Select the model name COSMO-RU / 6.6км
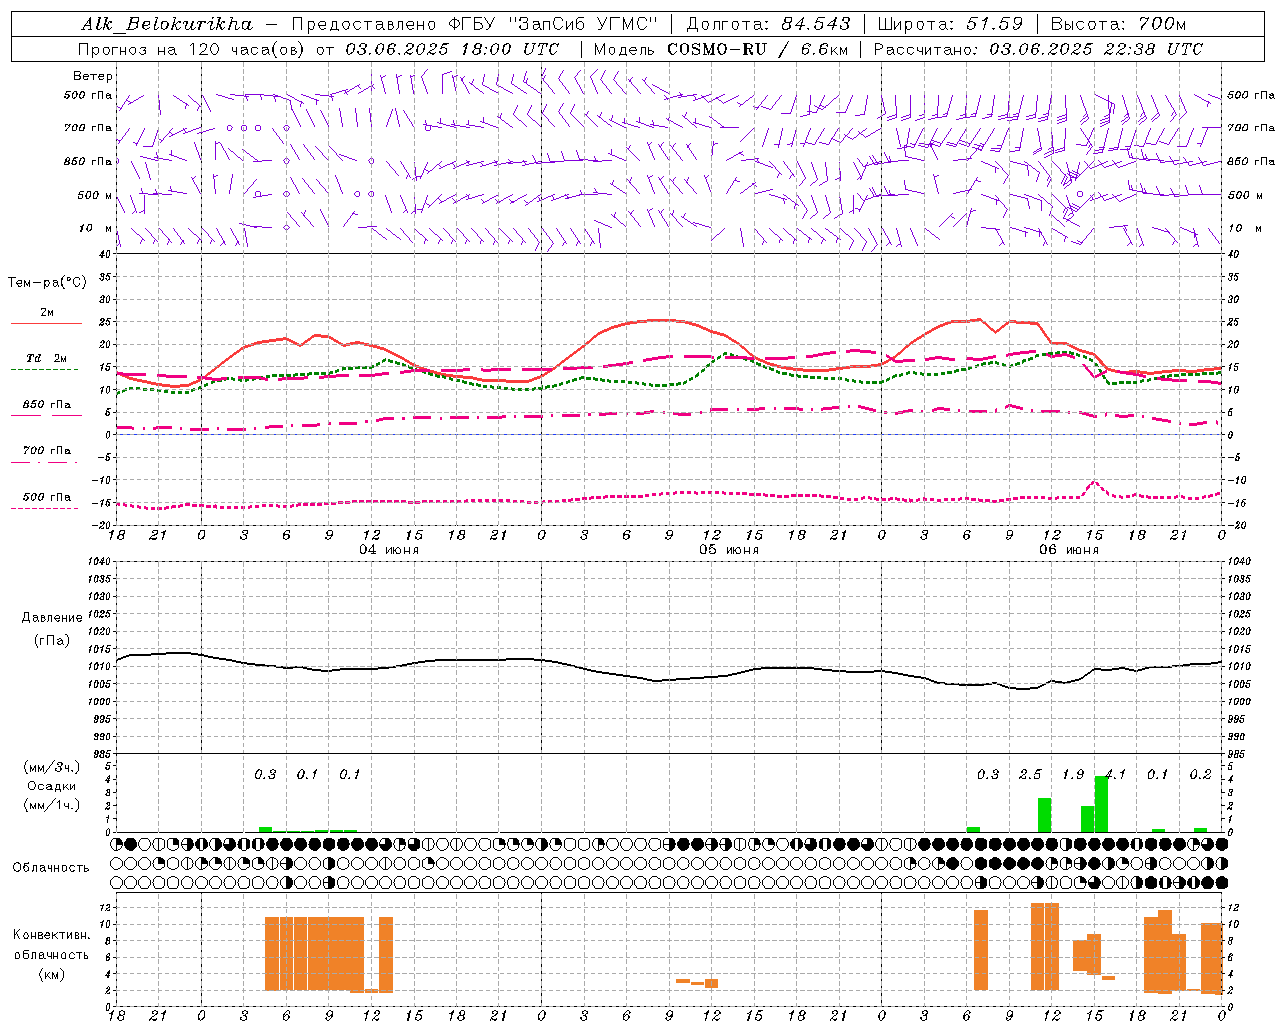This screenshot has width=1280, height=1024. click(x=757, y=49)
